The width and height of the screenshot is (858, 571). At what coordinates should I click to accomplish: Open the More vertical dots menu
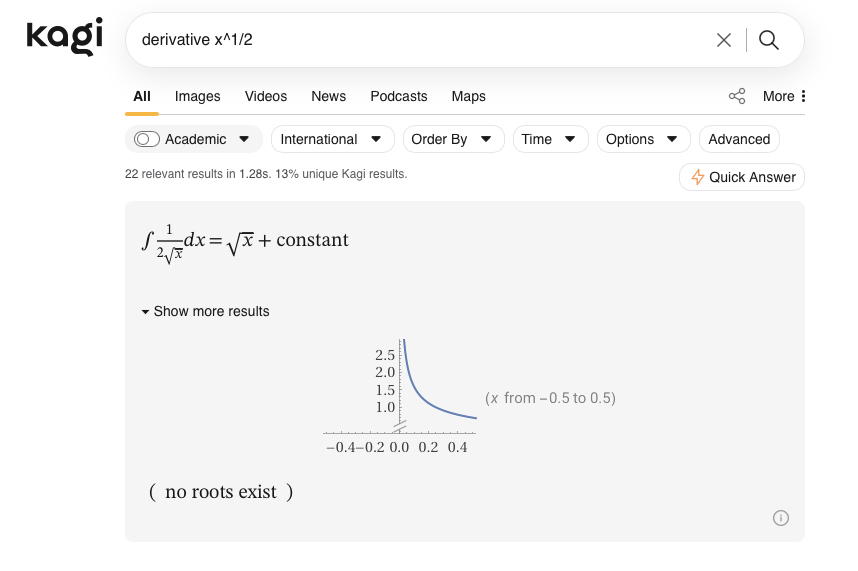784,96
